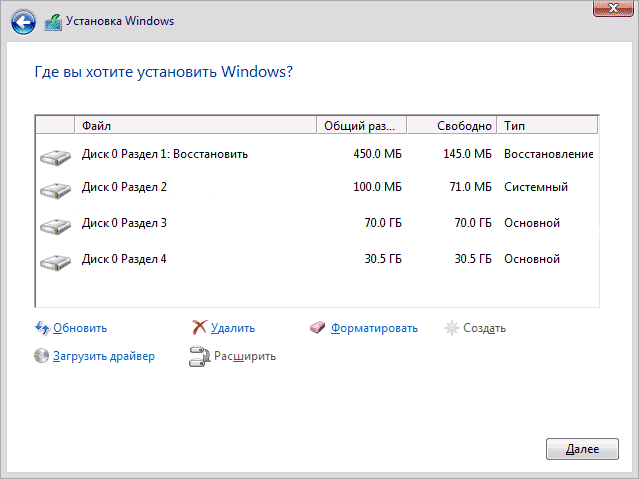Click the Загрузить драйвер disc icon

(41, 356)
